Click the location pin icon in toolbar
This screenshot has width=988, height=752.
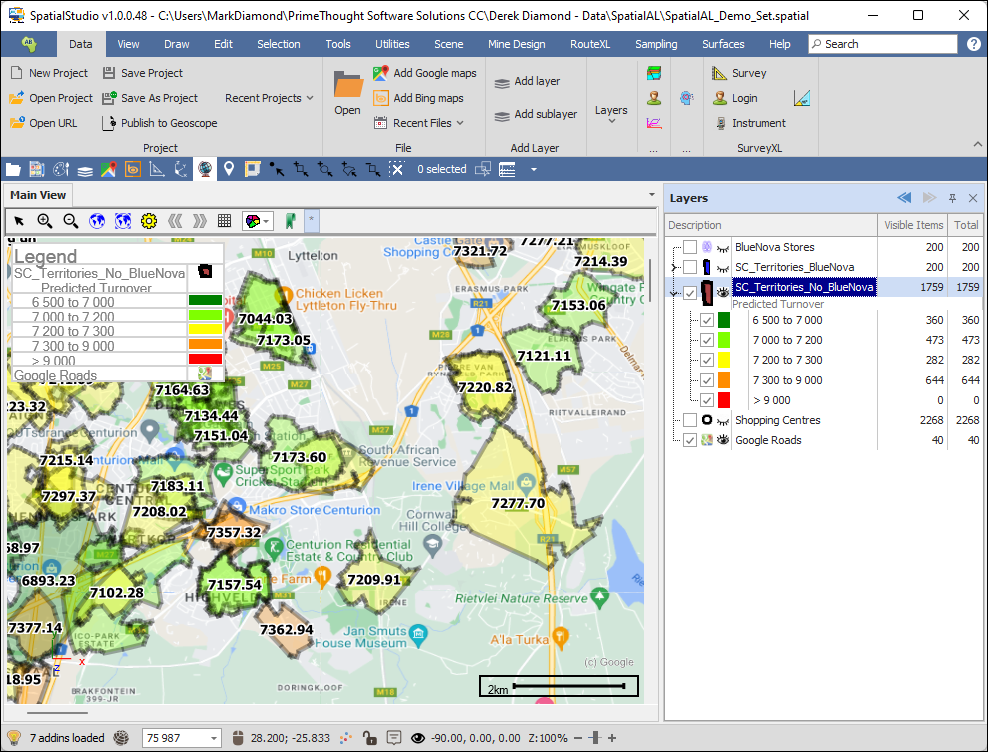228,169
